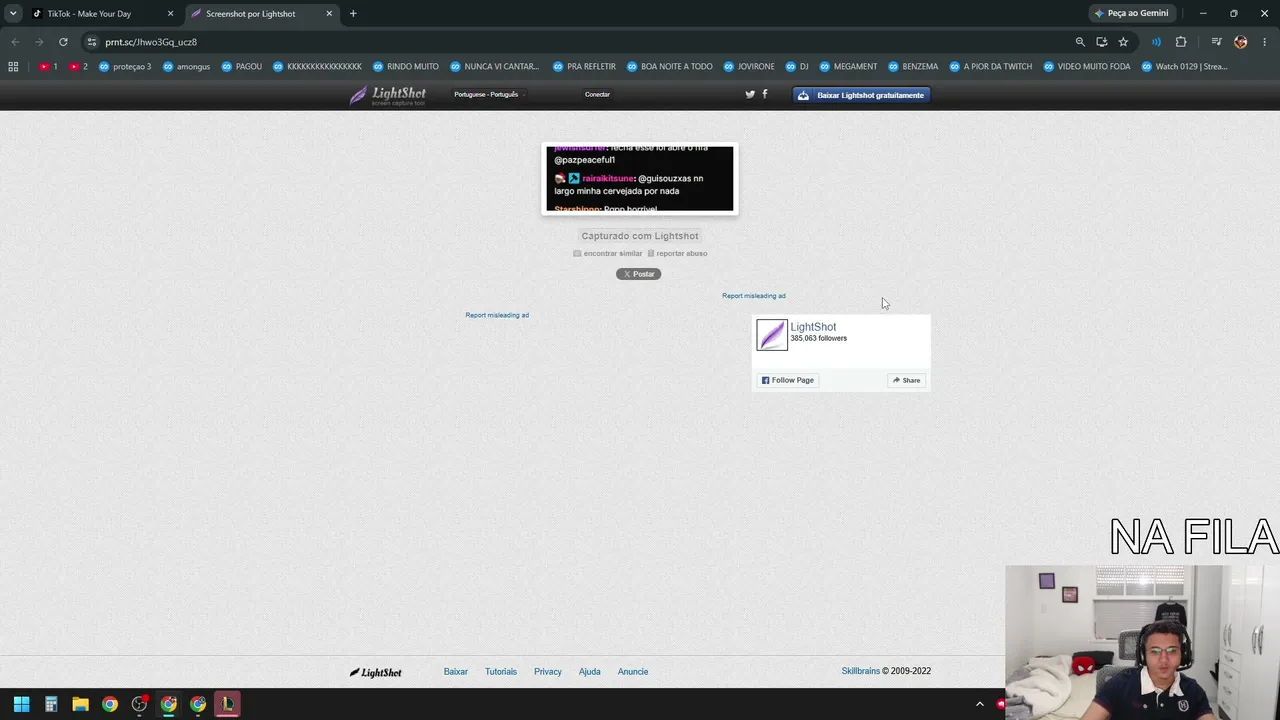Open the KKKKKKKKKKKKKKK bookmark
Image resolution: width=1280 pixels, height=720 pixels.
[318, 67]
